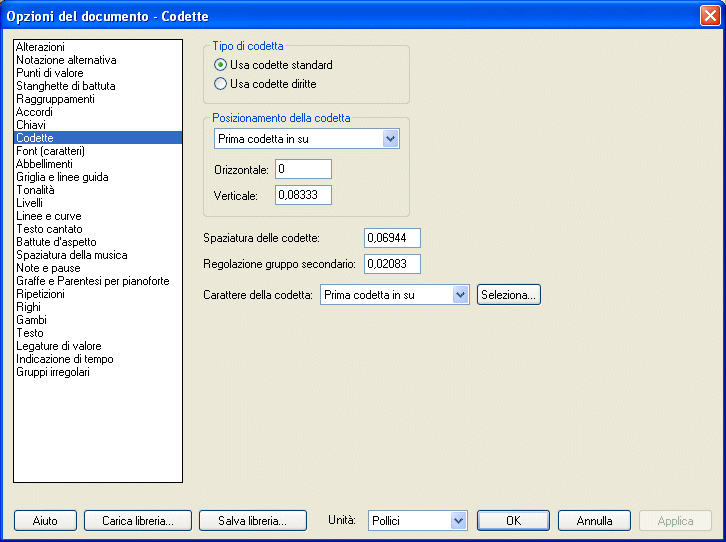Select Usa codette diritte radio button
Screen dimensions: 726x542
tap(220, 84)
